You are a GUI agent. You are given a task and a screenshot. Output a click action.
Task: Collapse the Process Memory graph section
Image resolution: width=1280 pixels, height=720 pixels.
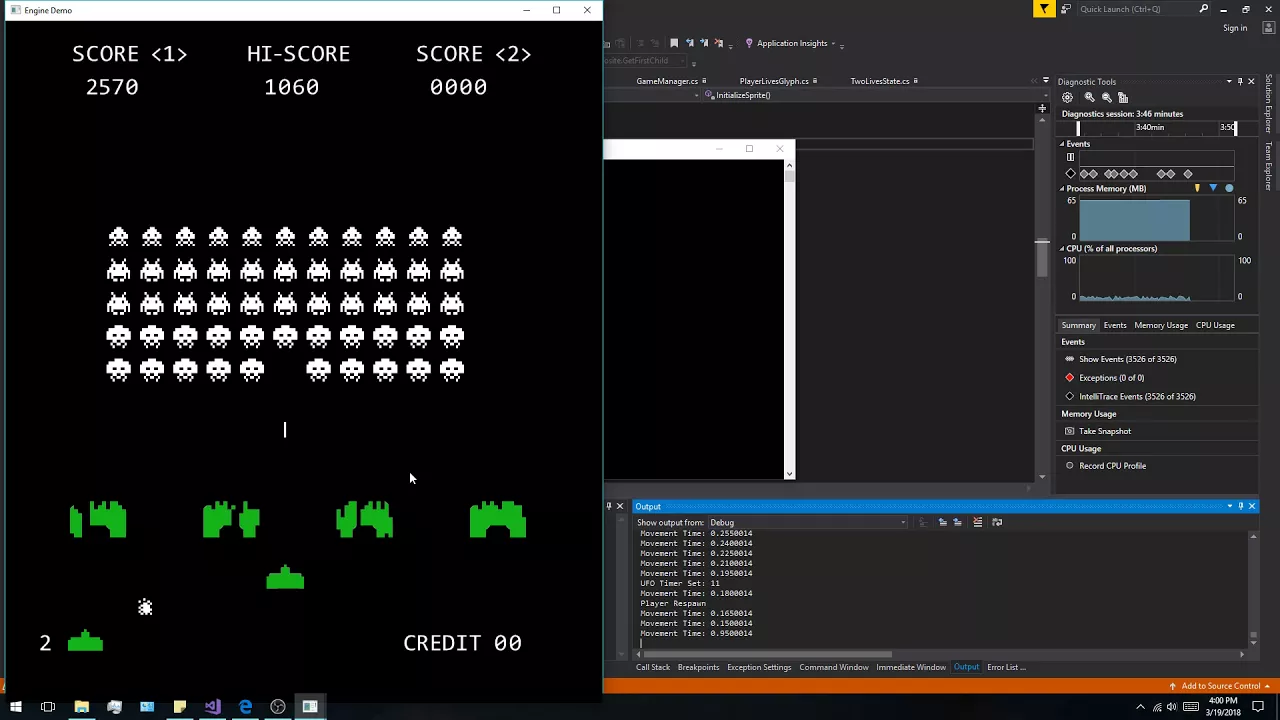[1063, 188]
